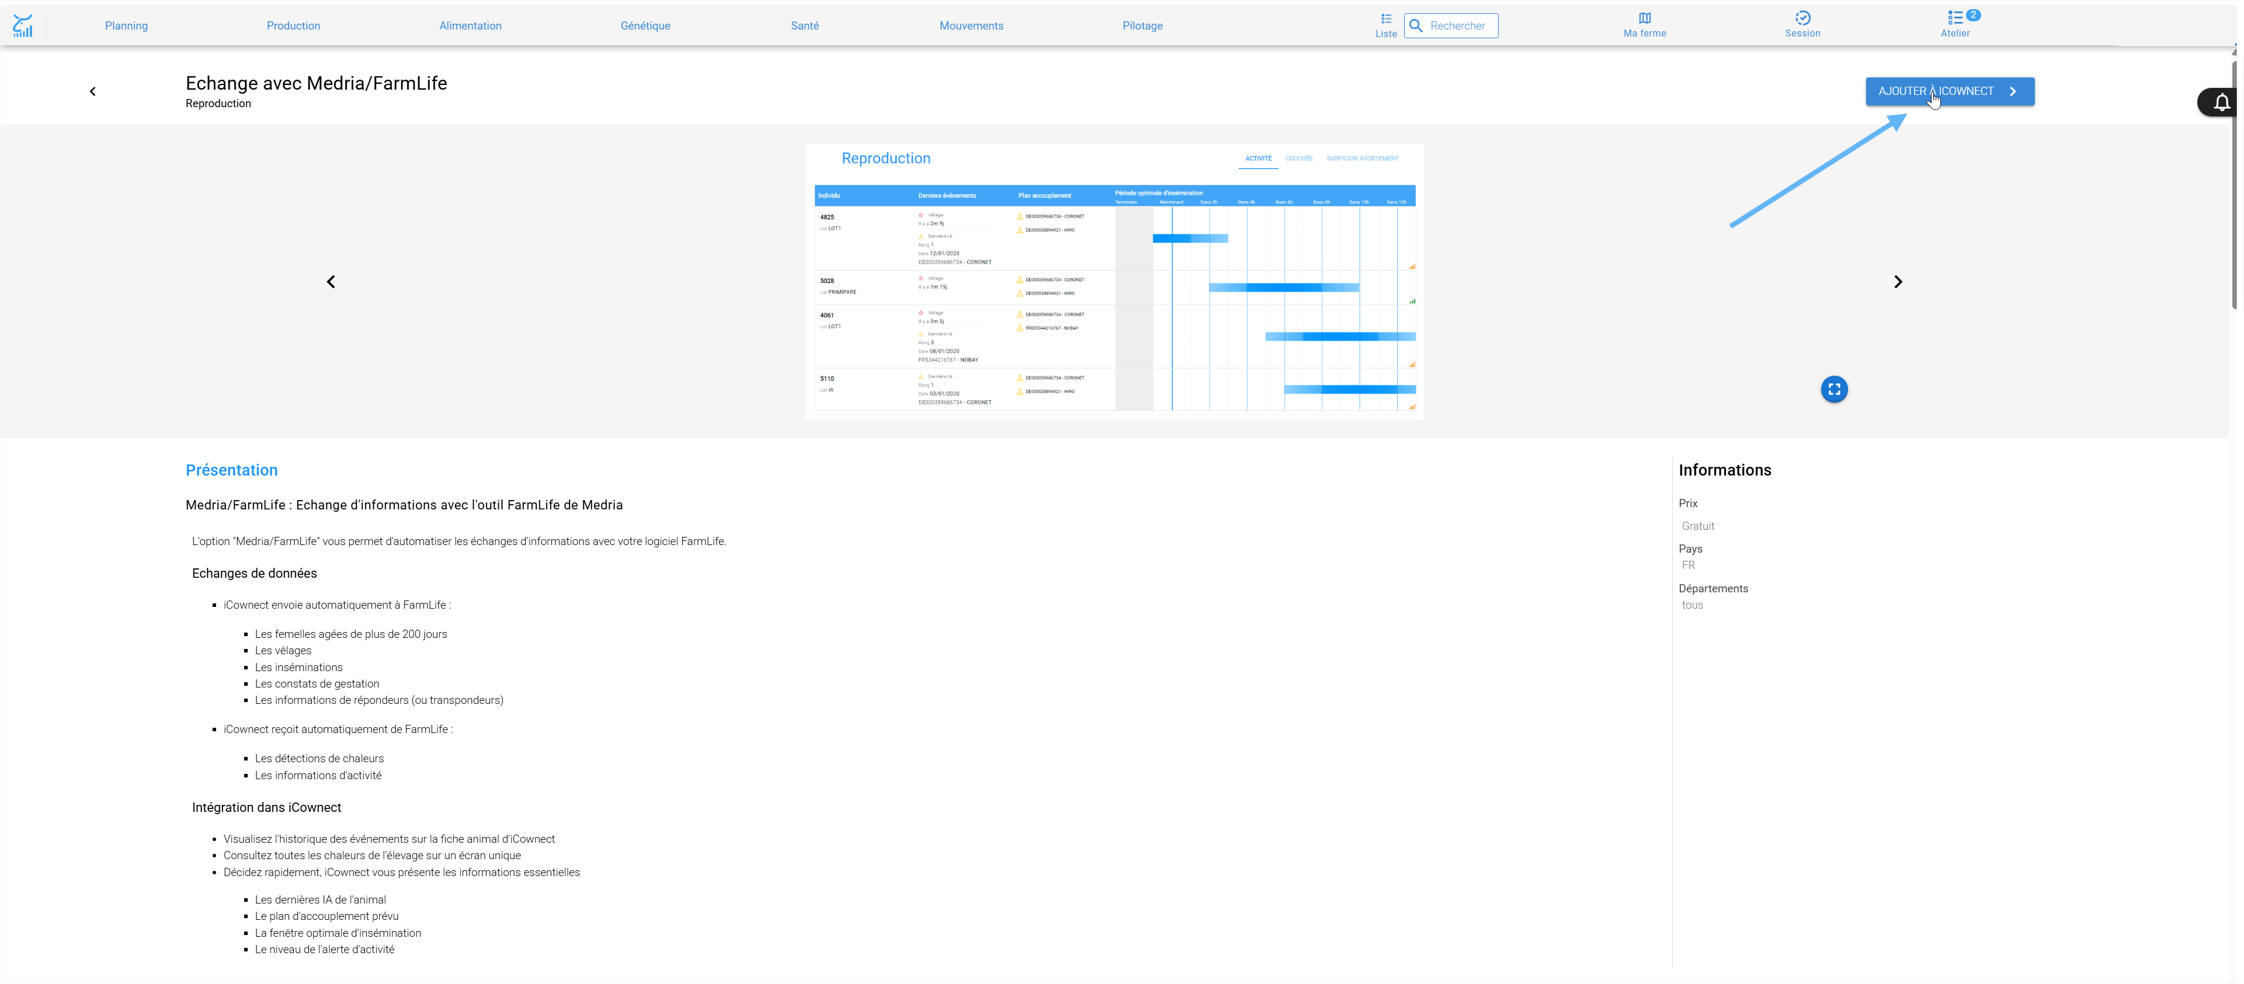The height and width of the screenshot is (984, 2244).
Task: Open the Planning menu
Action: [x=126, y=26]
